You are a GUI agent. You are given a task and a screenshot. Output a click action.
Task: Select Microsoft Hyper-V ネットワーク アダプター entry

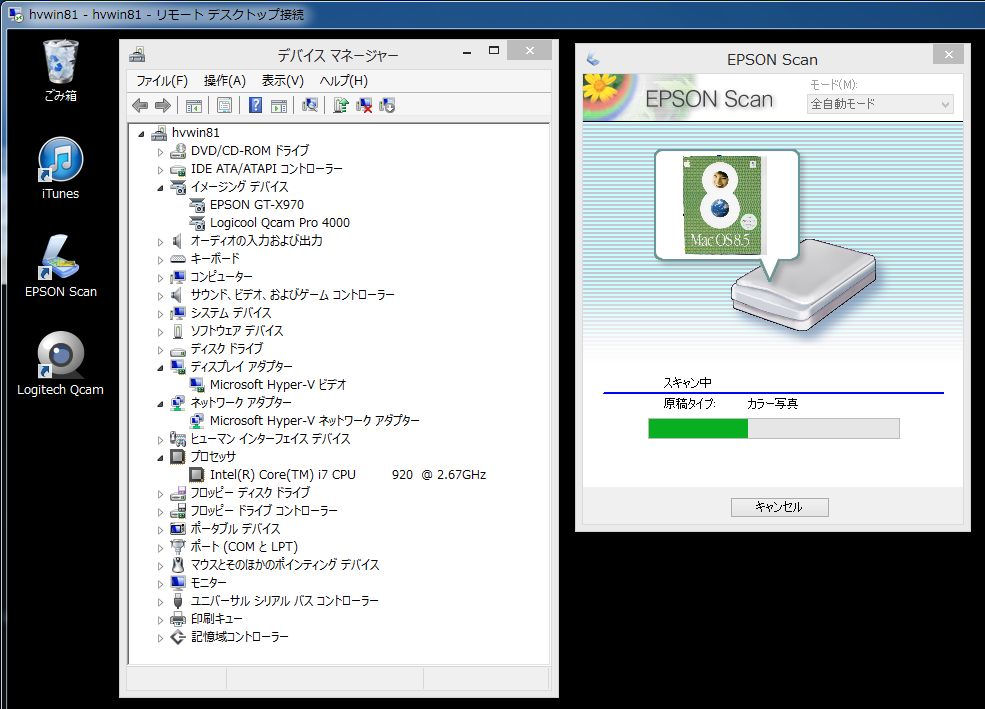tap(314, 421)
